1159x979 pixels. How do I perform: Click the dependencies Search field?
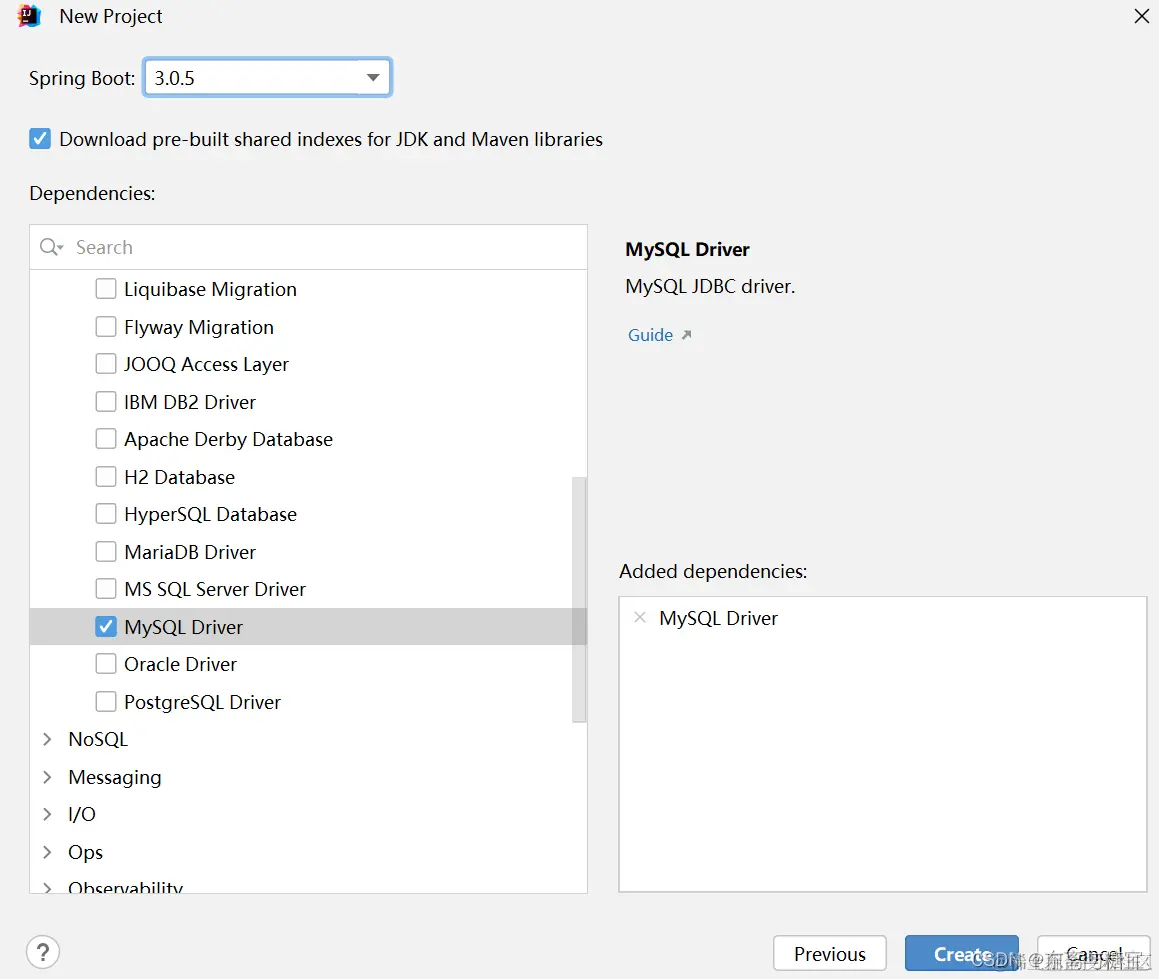(308, 247)
